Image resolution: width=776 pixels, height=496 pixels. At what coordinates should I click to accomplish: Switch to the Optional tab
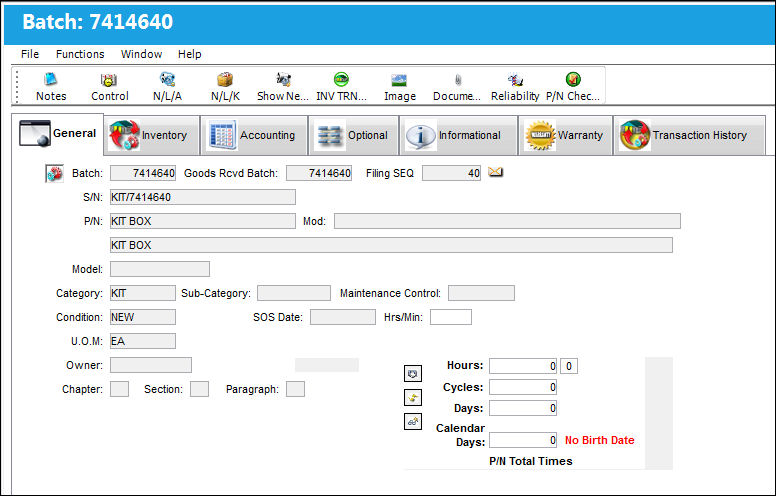click(353, 135)
